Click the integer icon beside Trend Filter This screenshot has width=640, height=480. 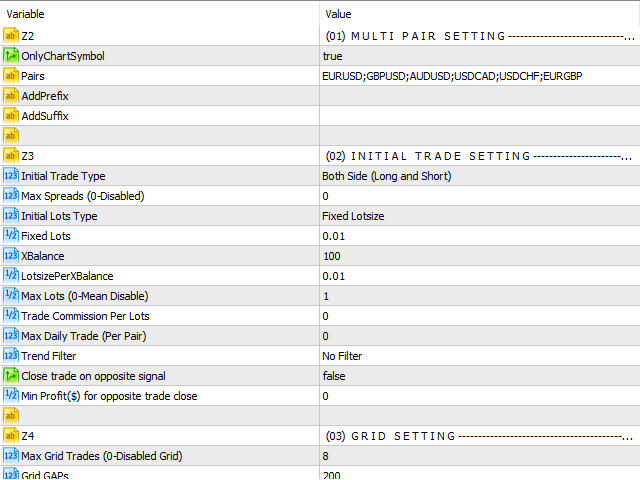point(11,356)
